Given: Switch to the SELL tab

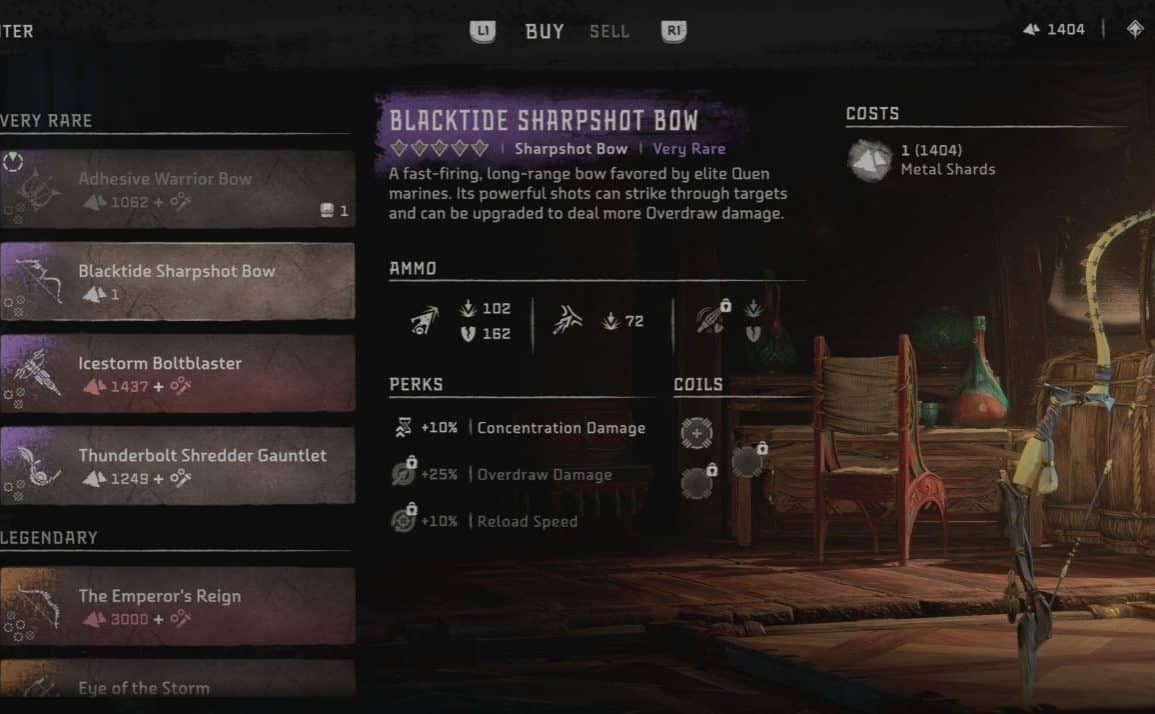Looking at the screenshot, I should tap(609, 32).
